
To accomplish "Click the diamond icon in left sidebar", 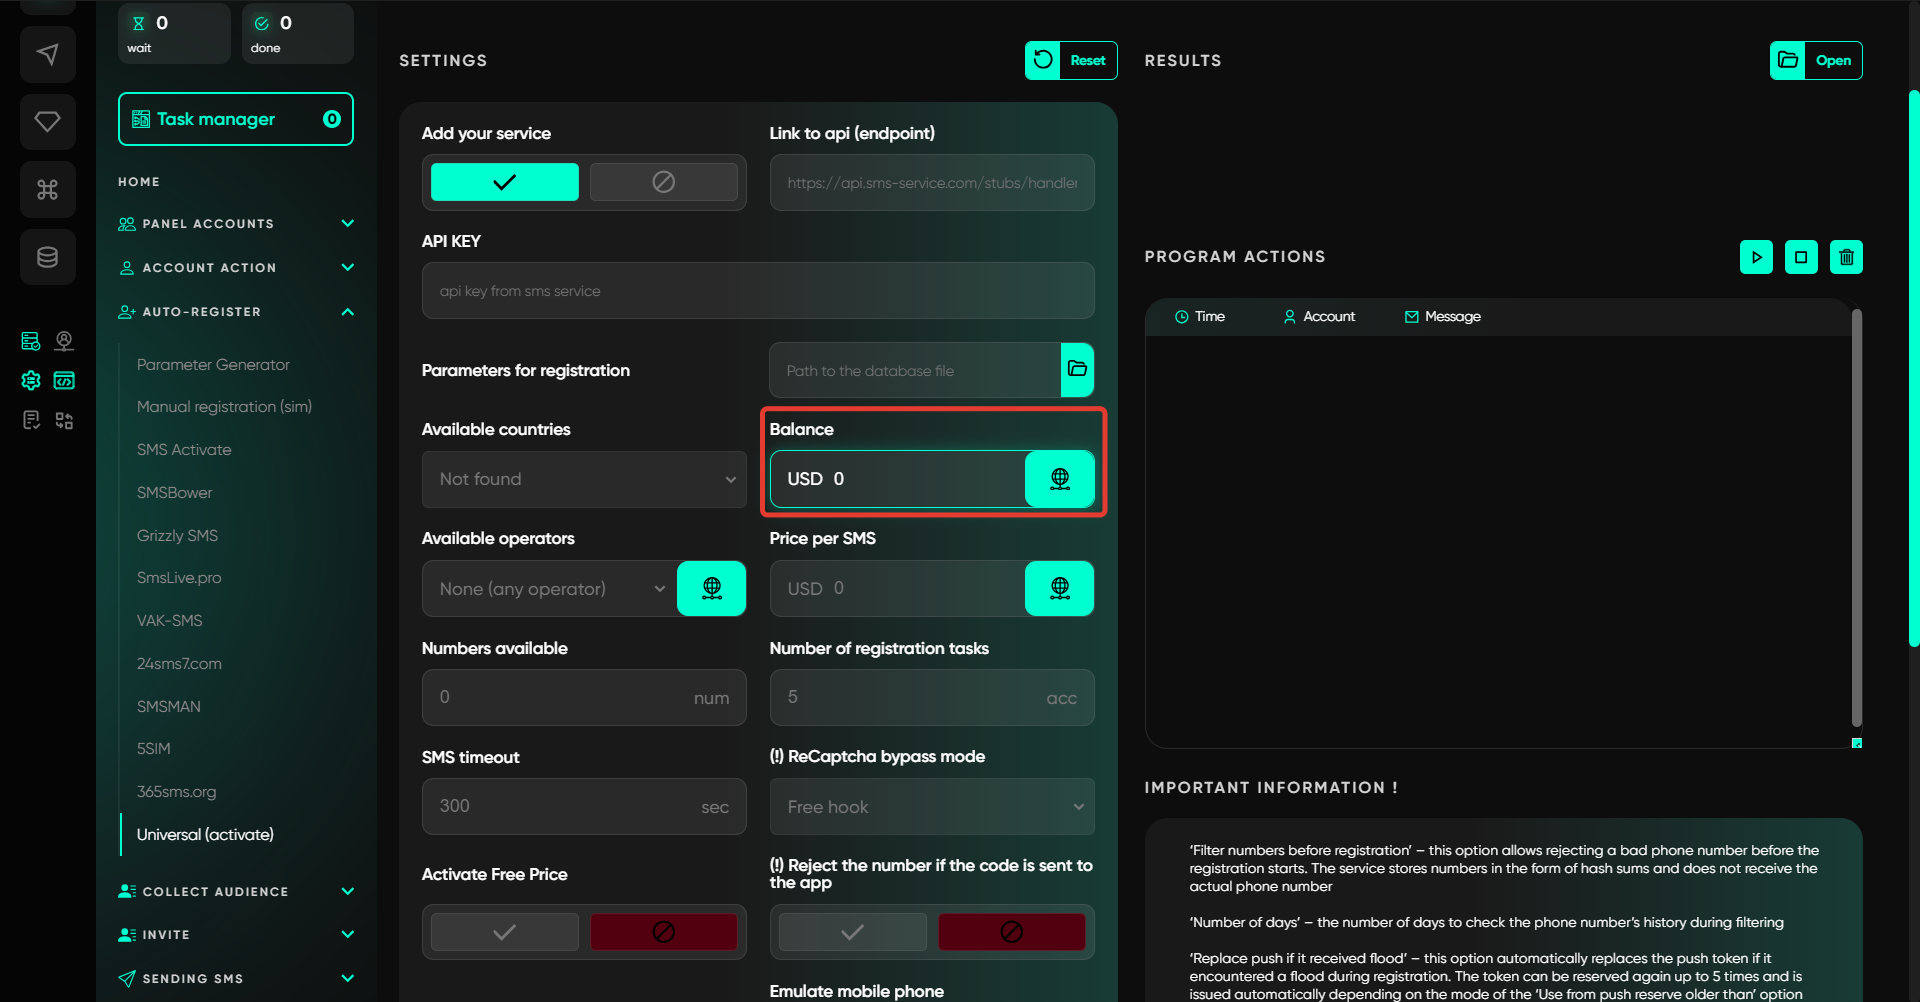I will click(47, 122).
